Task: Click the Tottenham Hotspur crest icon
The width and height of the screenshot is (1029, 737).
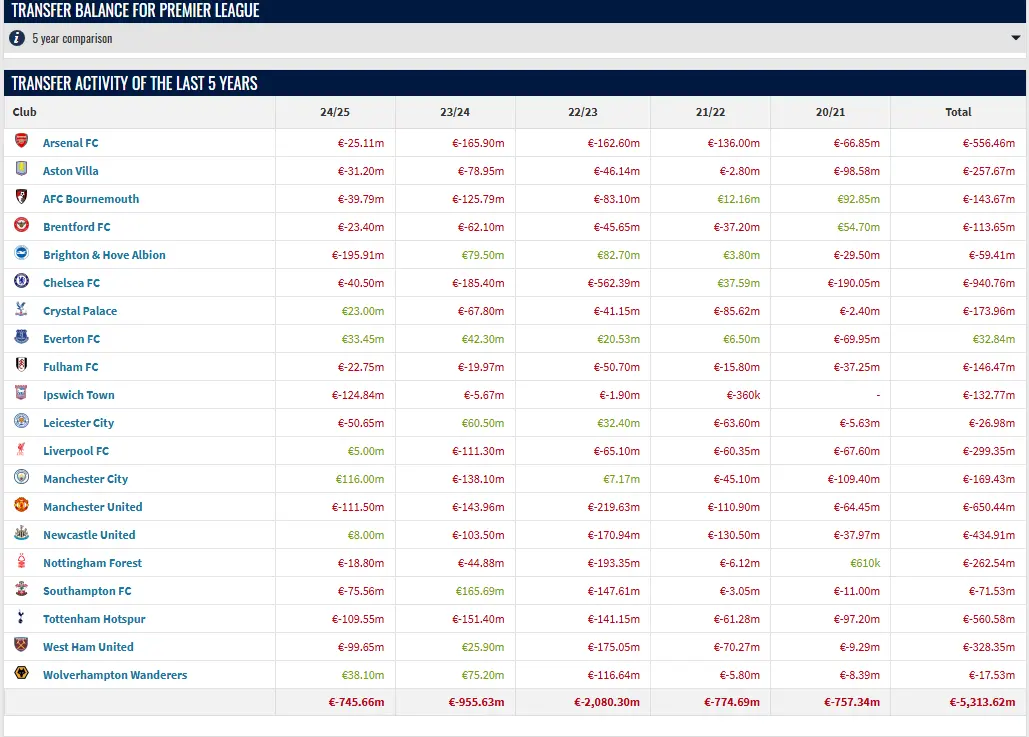Action: click(x=21, y=618)
